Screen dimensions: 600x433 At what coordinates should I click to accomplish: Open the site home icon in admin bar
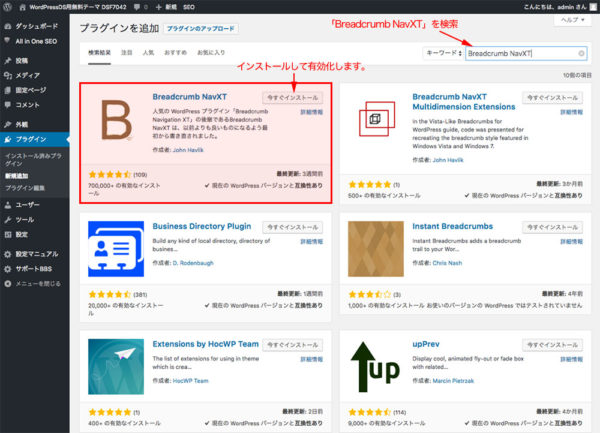pyautogui.click(x=23, y=7)
